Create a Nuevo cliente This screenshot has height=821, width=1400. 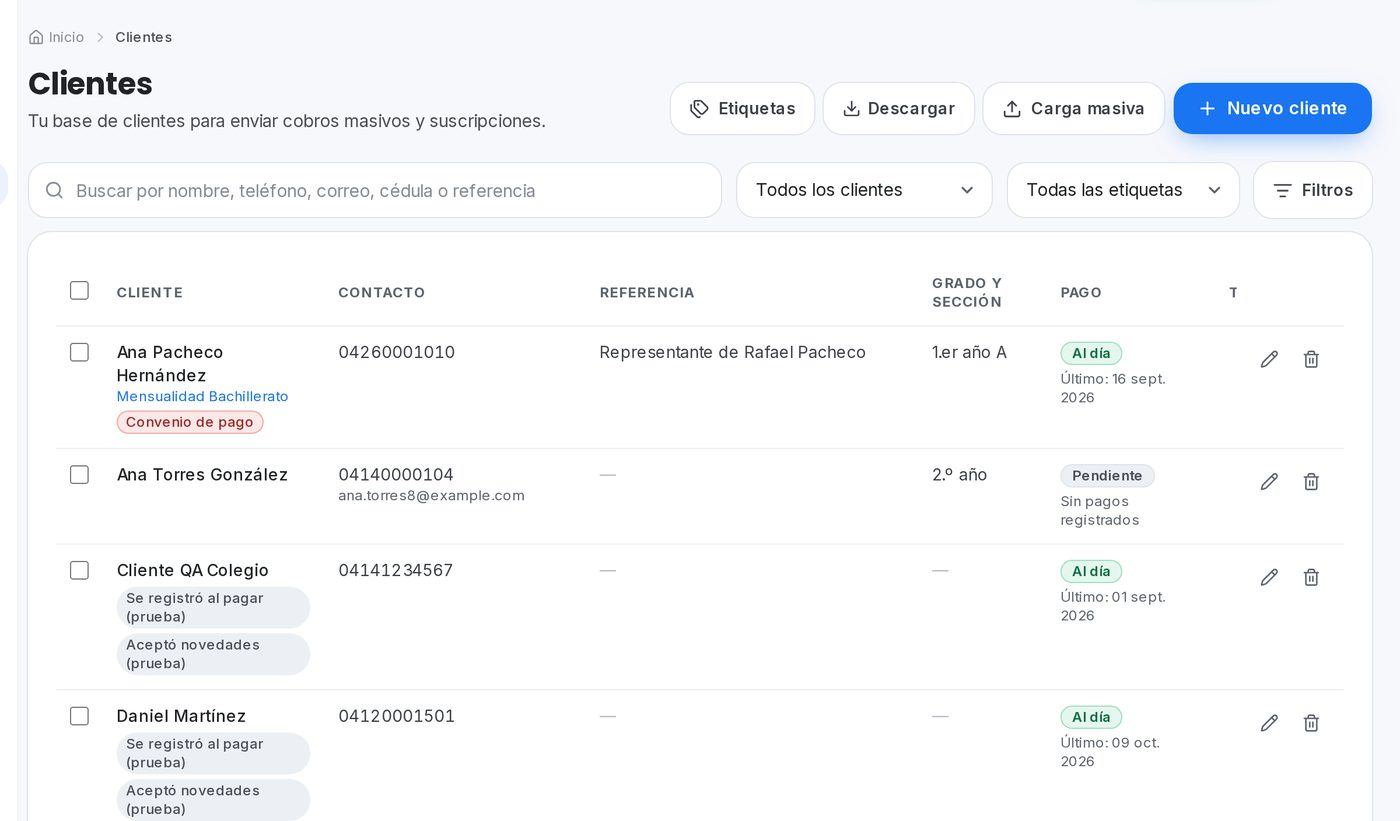pos(1272,108)
